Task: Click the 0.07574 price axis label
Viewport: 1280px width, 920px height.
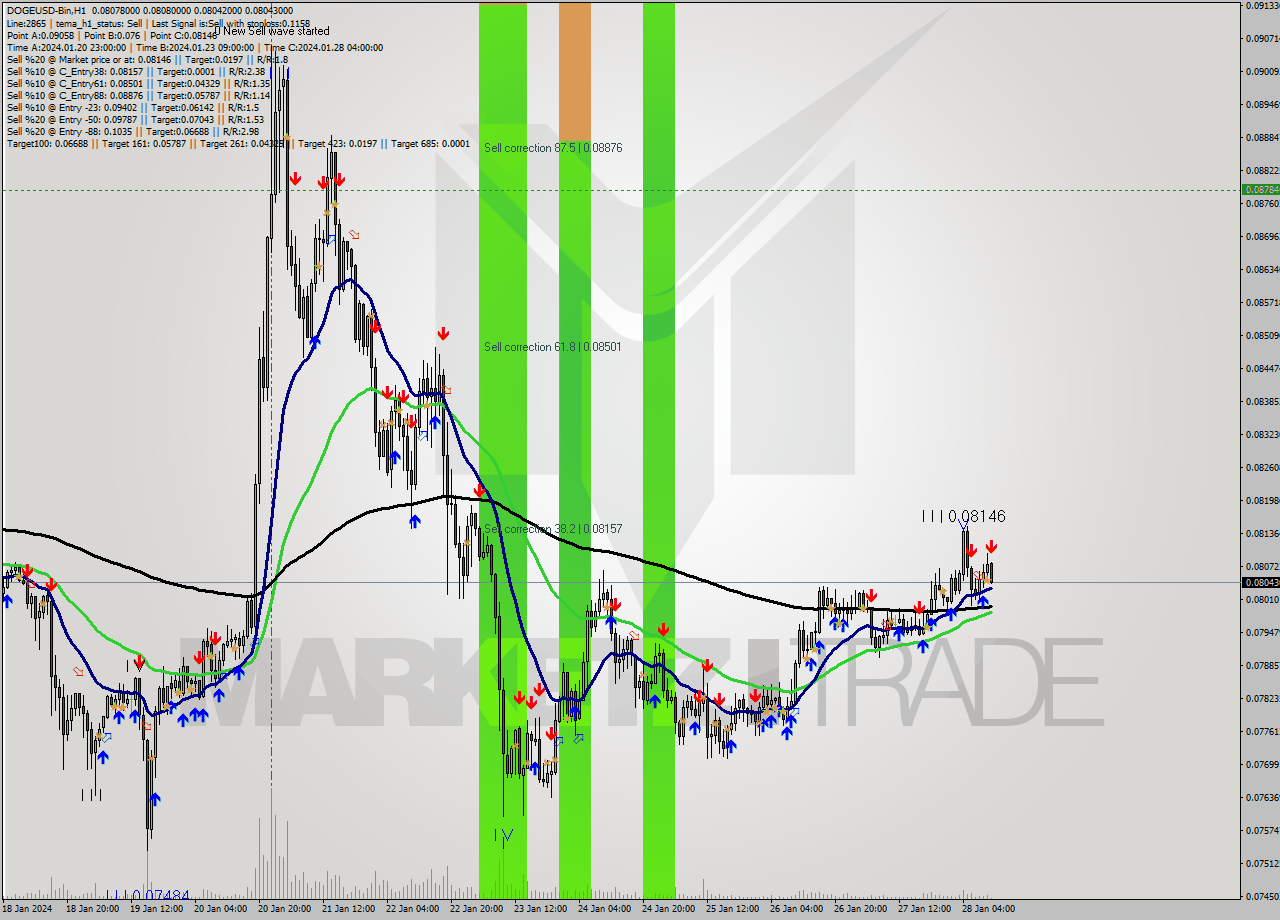Action: [1261, 830]
